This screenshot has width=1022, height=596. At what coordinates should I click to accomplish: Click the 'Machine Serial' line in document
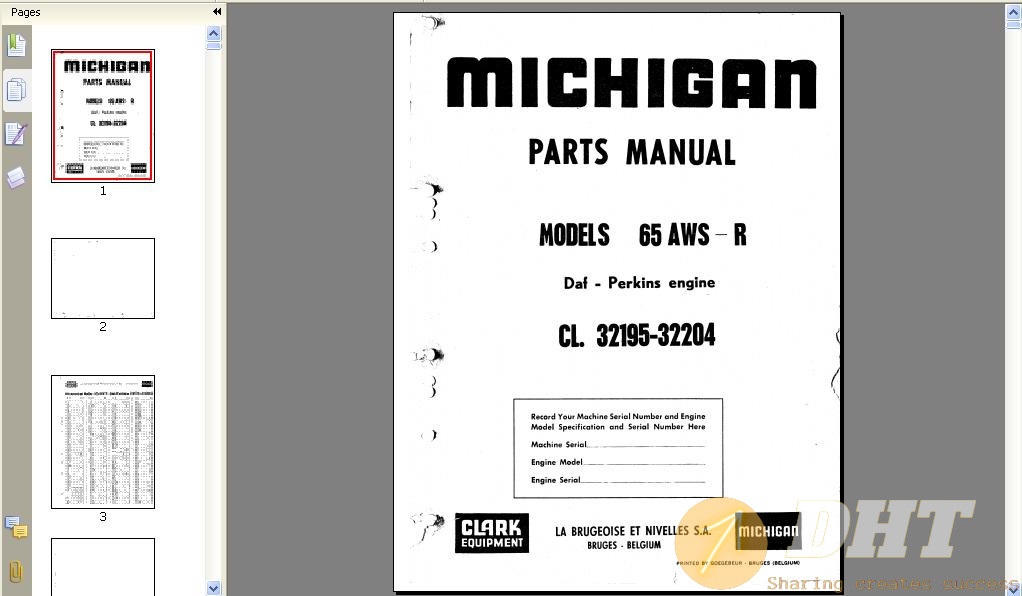click(618, 445)
